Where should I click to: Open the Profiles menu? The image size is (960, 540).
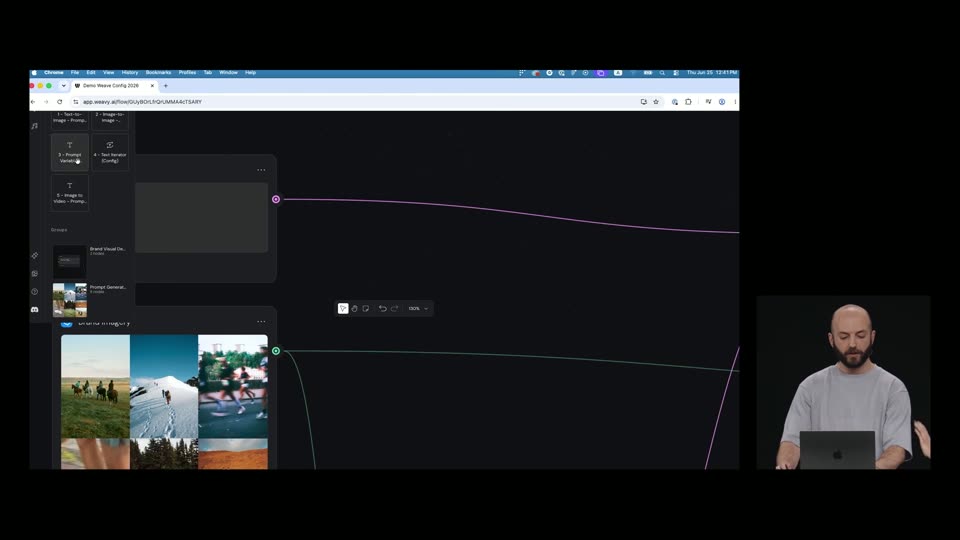(187, 73)
